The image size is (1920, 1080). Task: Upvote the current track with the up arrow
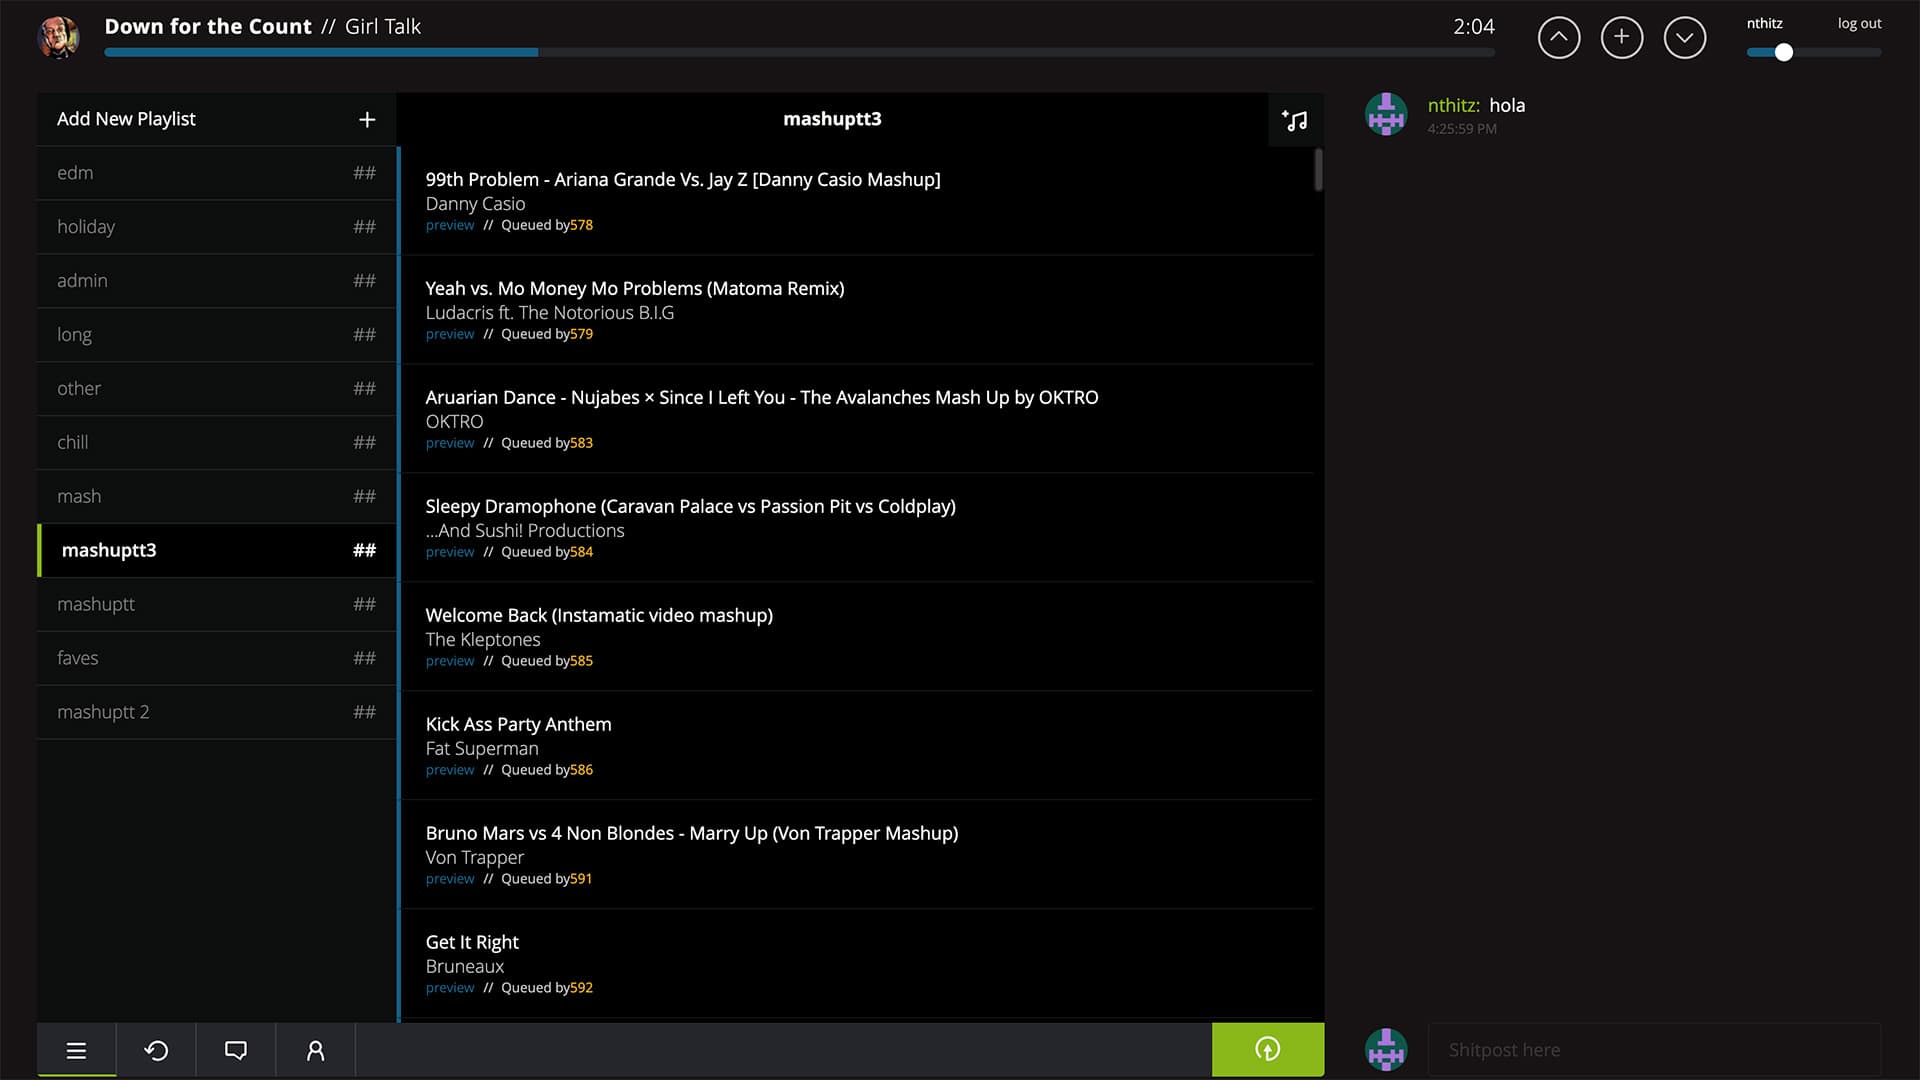pyautogui.click(x=1558, y=37)
